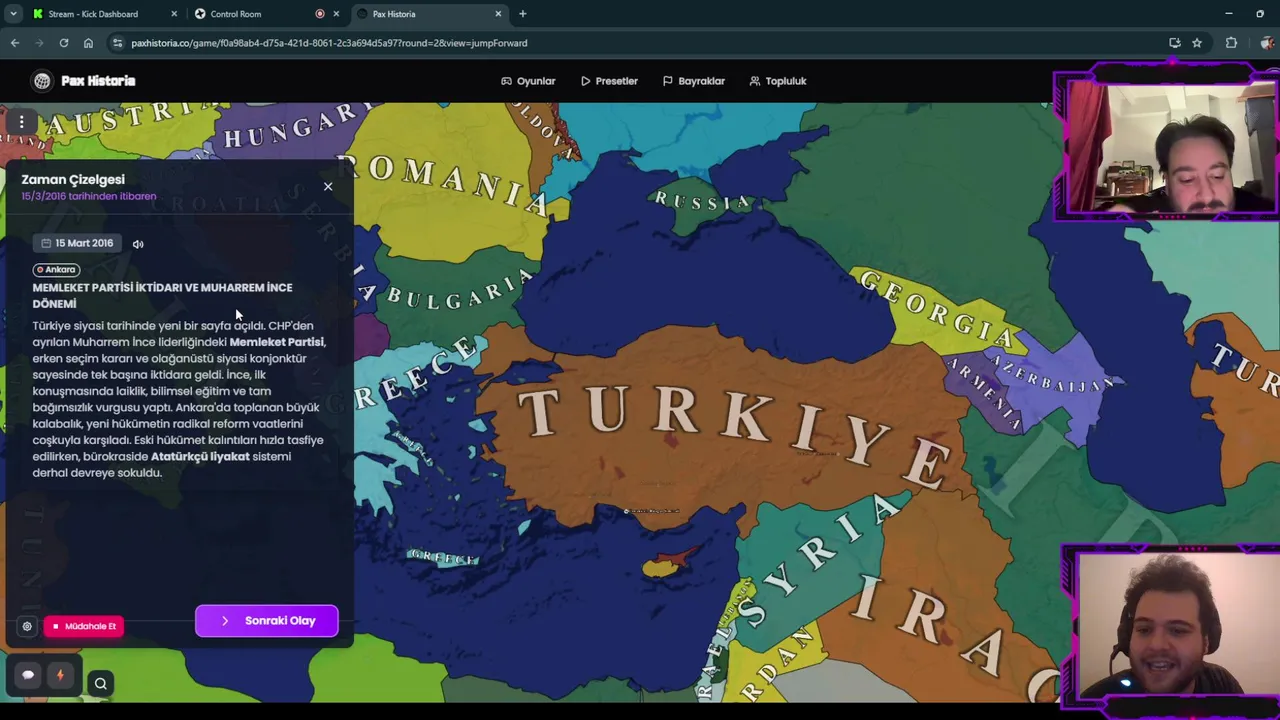The width and height of the screenshot is (1280, 720).
Task: Select the lightning bolt actions icon
Action: coord(60,675)
